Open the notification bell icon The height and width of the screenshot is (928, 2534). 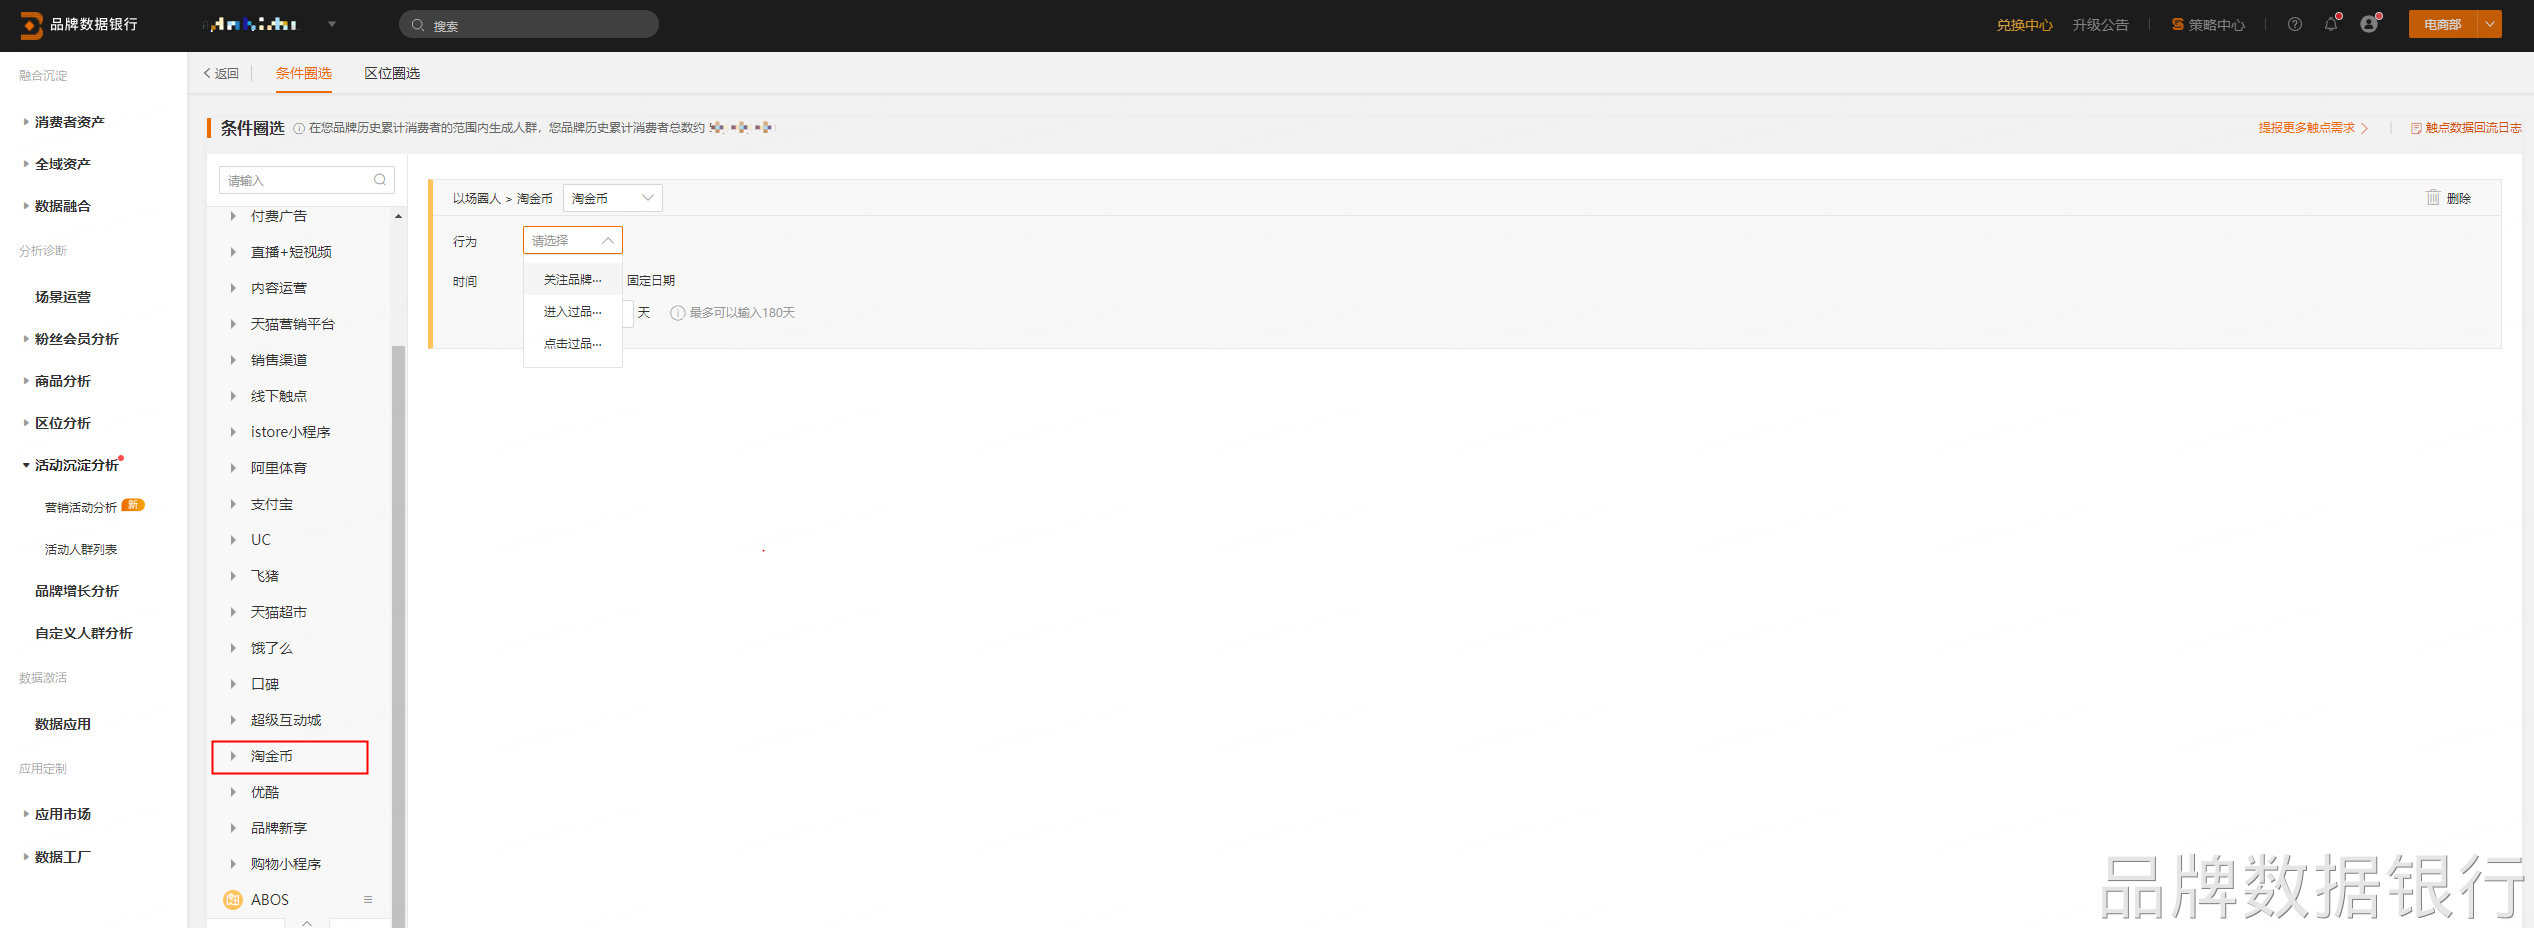pyautogui.click(x=2331, y=24)
